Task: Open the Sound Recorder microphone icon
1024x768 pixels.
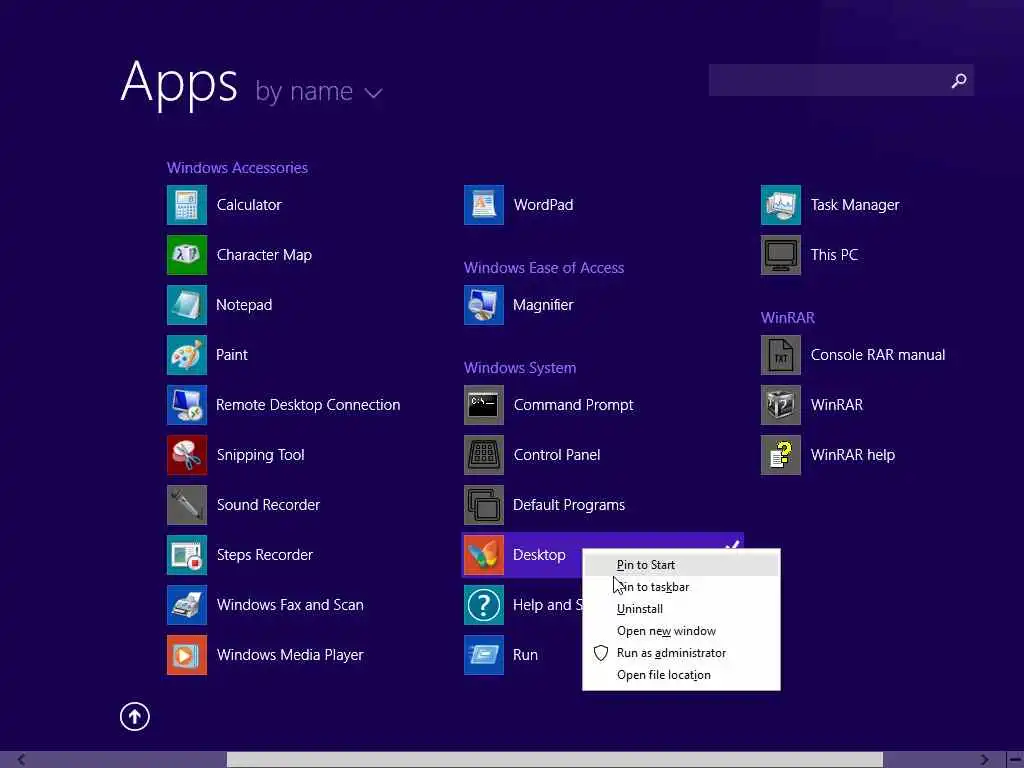Action: [187, 505]
